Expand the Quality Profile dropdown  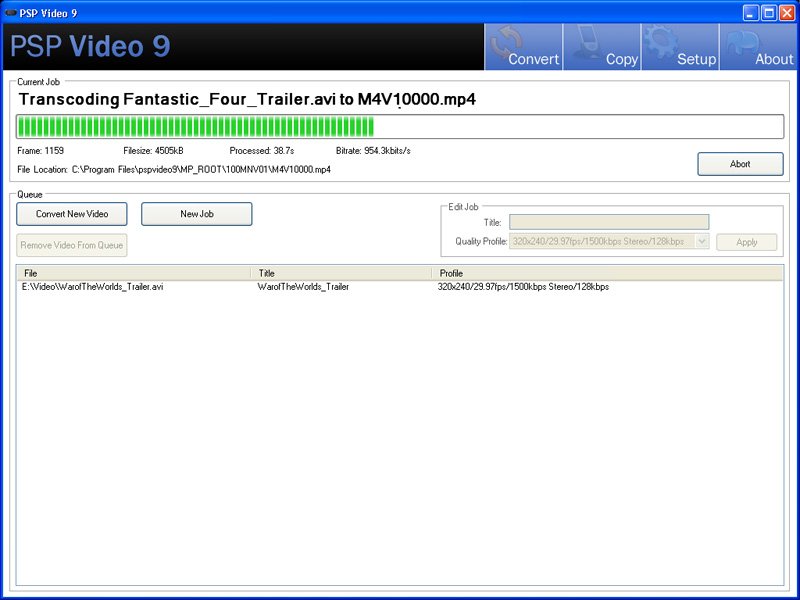coord(702,242)
